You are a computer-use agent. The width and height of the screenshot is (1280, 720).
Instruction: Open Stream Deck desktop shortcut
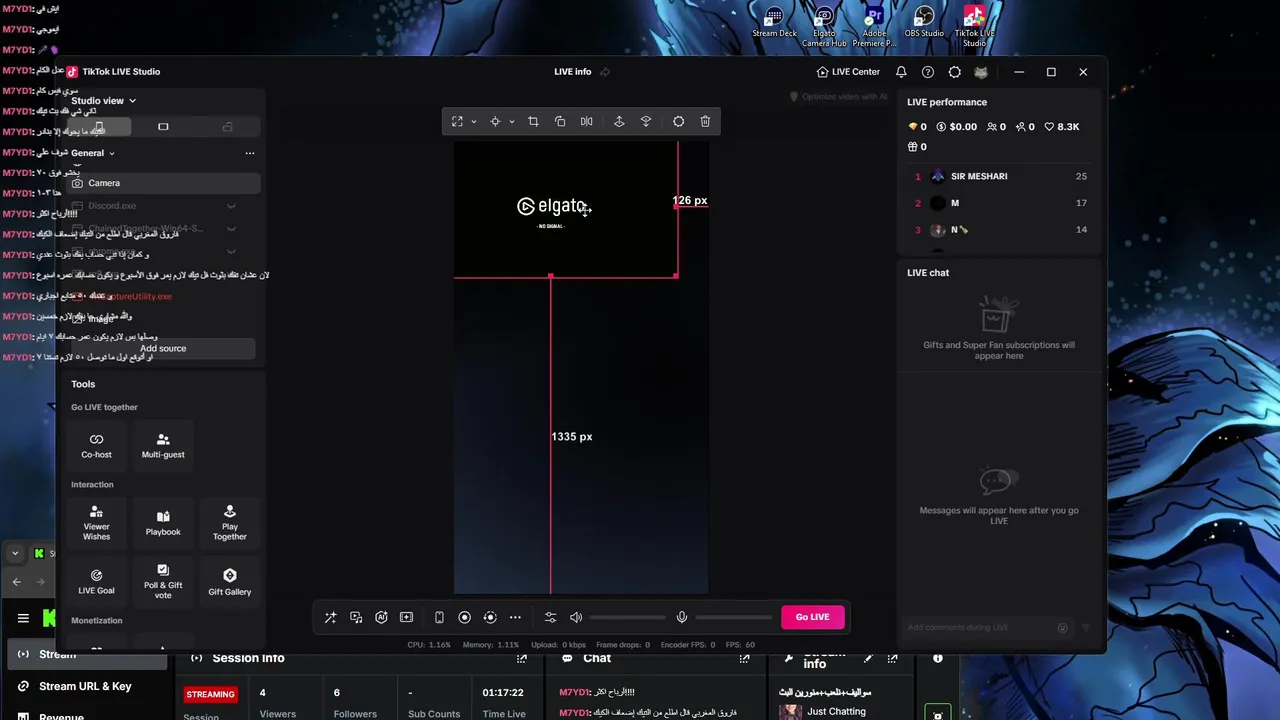click(774, 23)
